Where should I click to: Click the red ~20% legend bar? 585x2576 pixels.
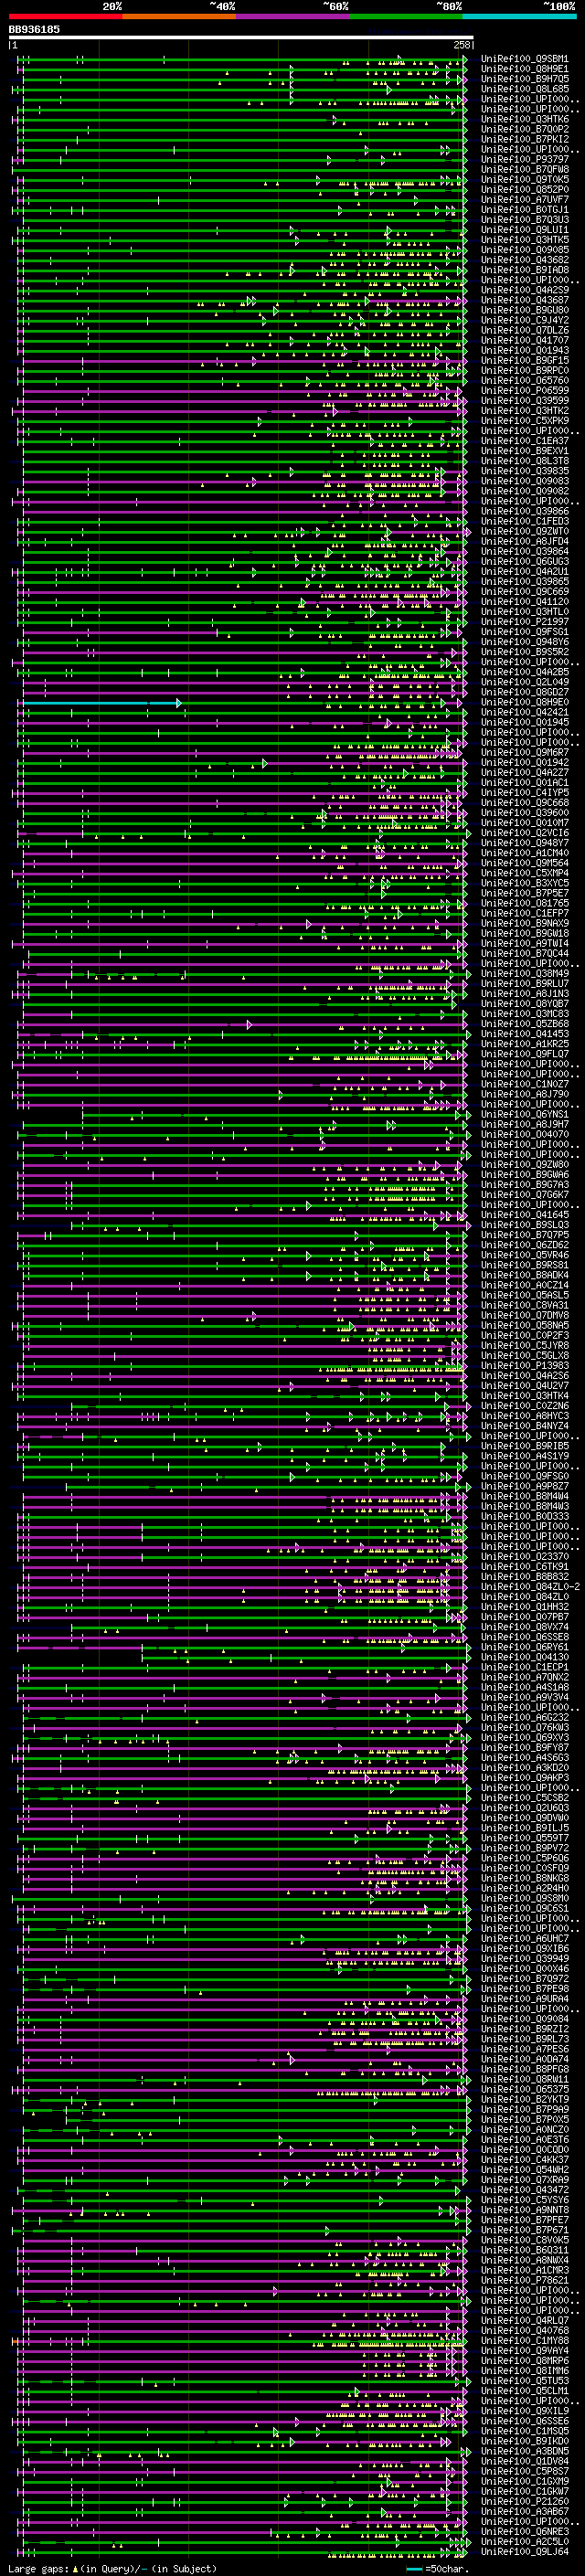tap(65, 16)
